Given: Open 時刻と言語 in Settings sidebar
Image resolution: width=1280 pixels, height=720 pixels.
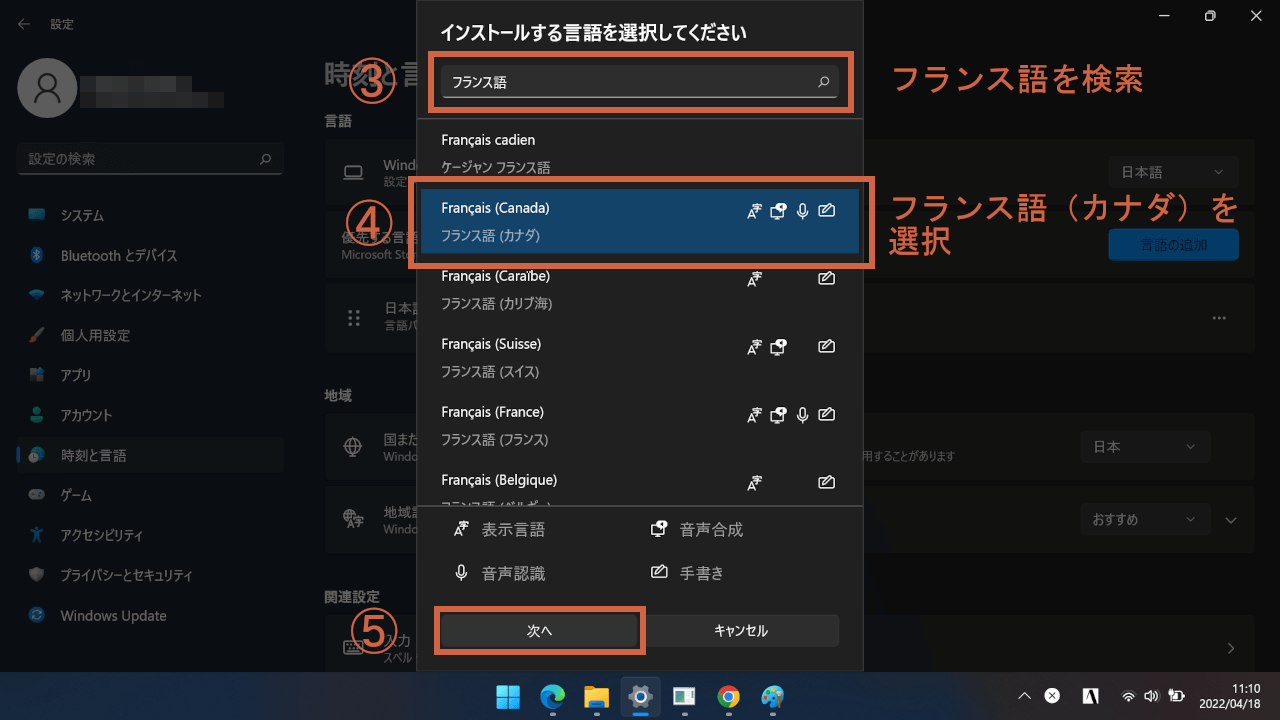Looking at the screenshot, I should point(150,455).
